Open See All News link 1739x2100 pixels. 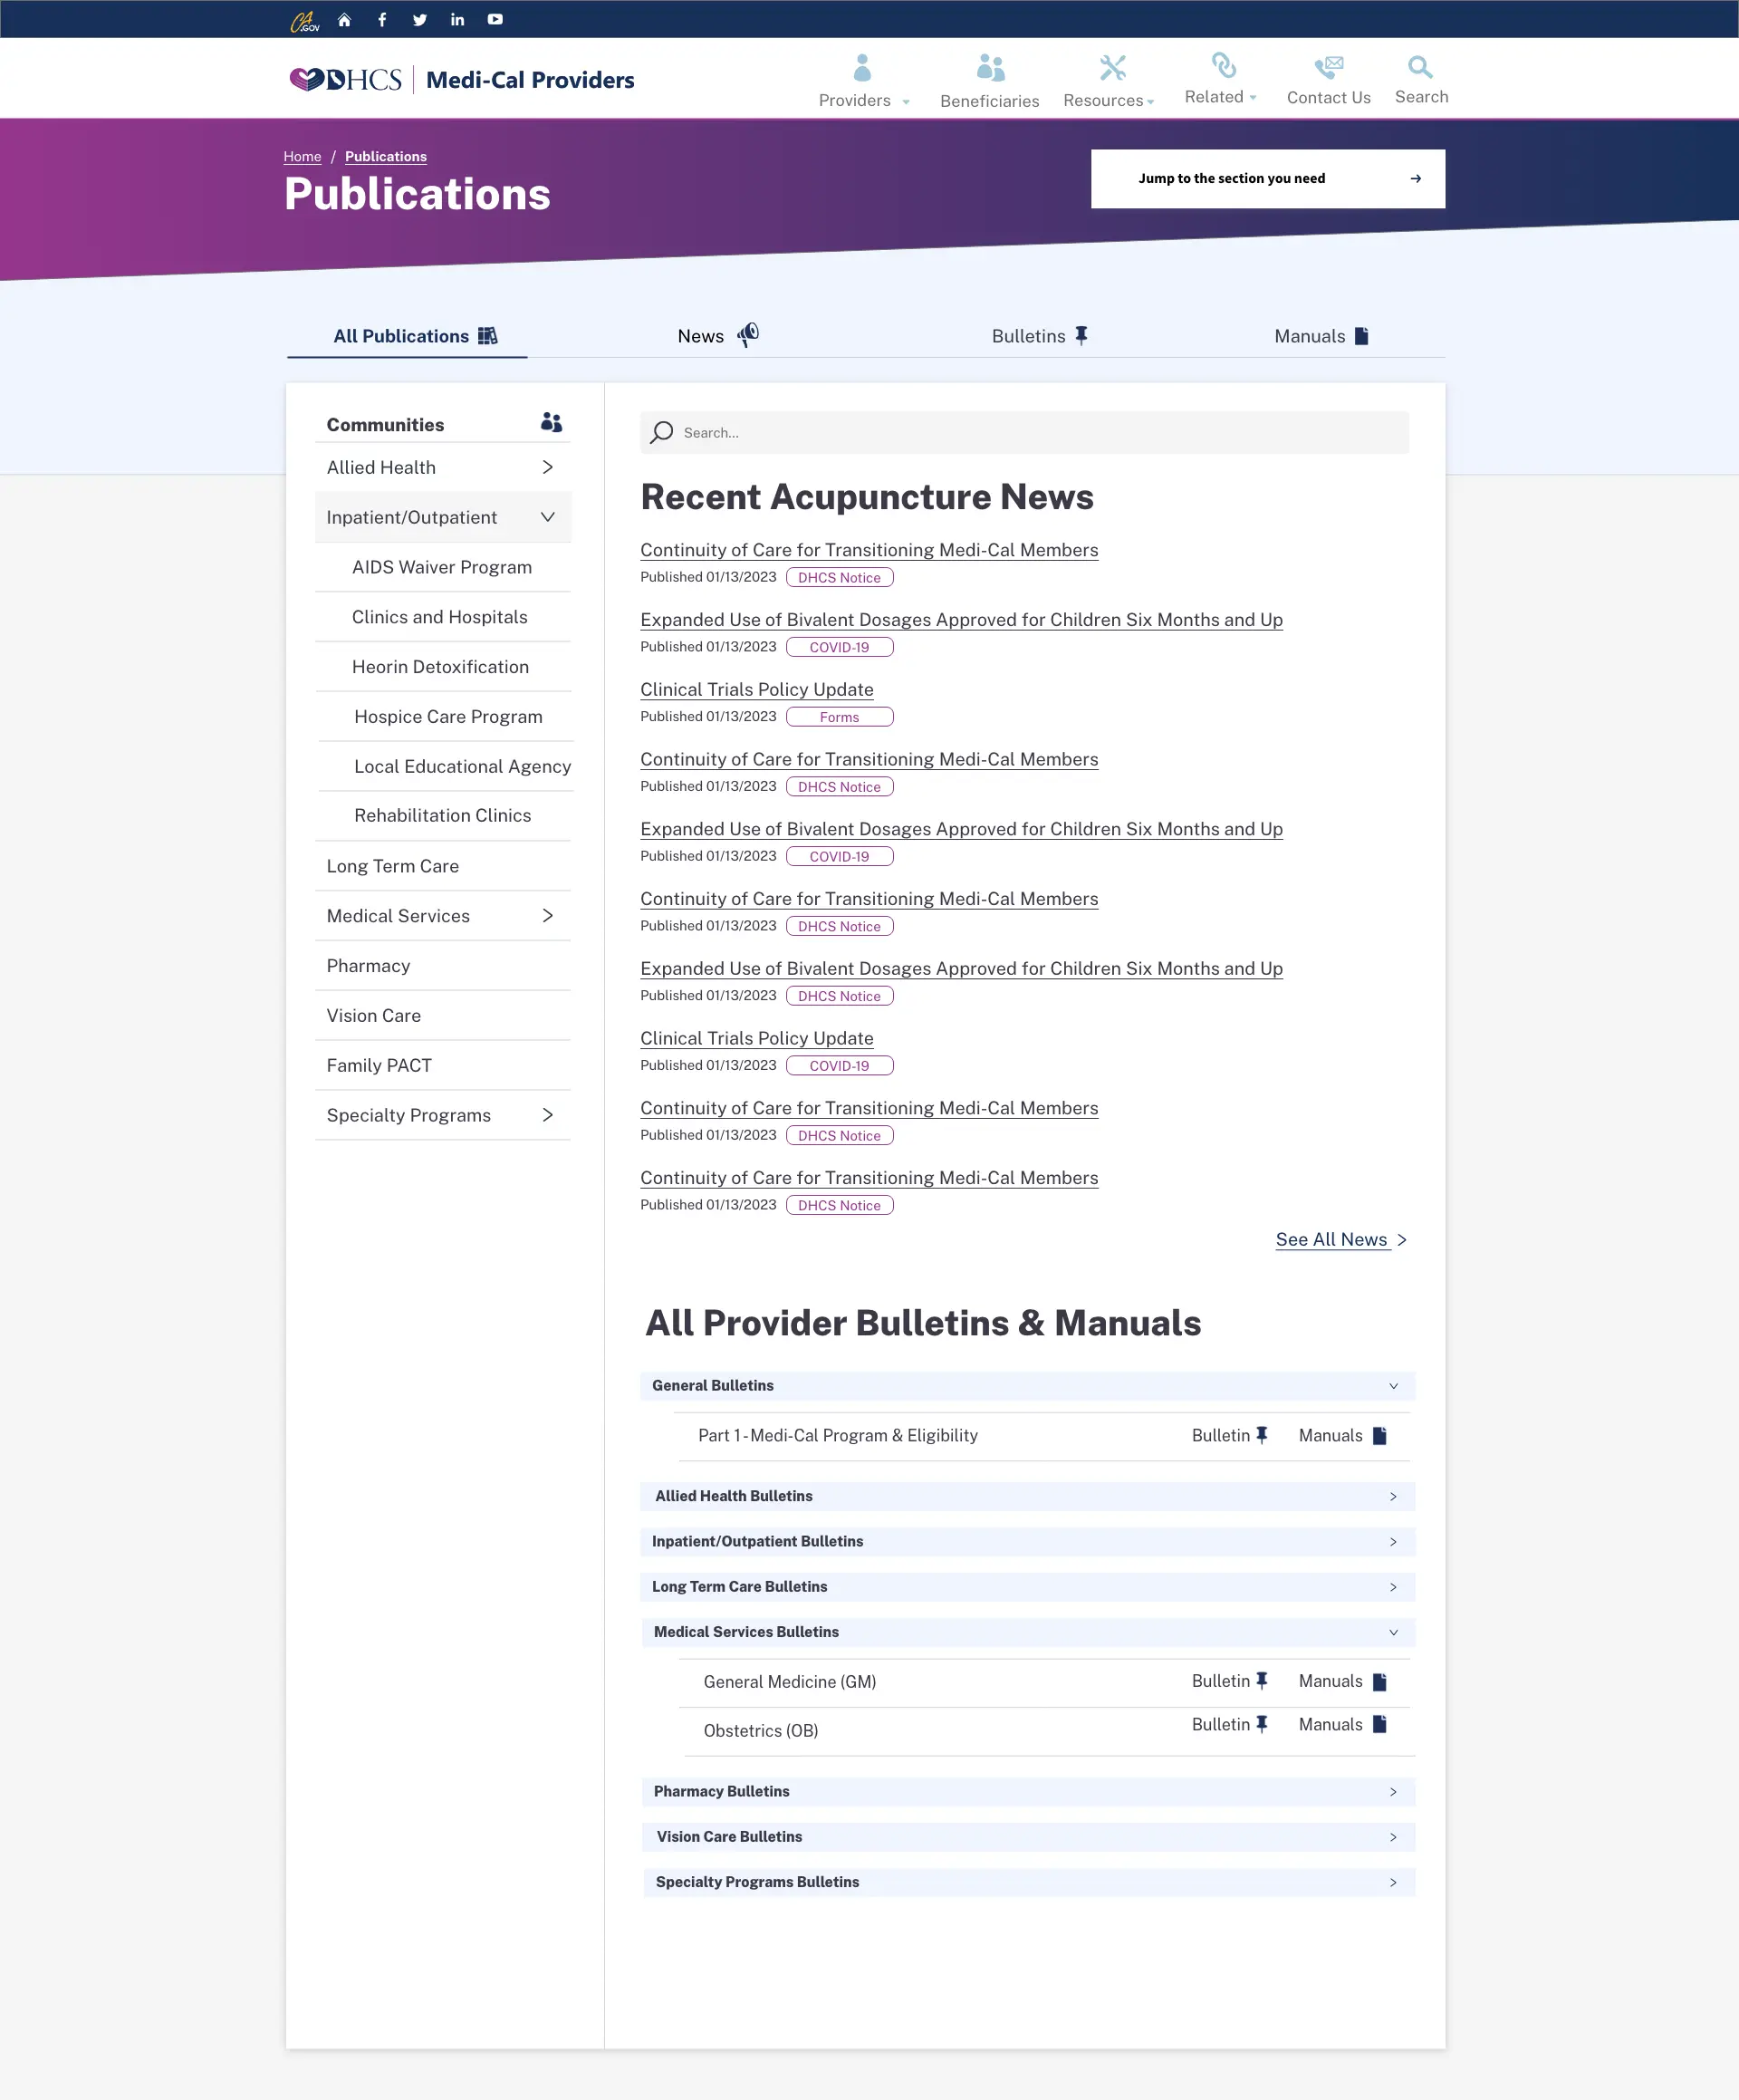point(1332,1239)
